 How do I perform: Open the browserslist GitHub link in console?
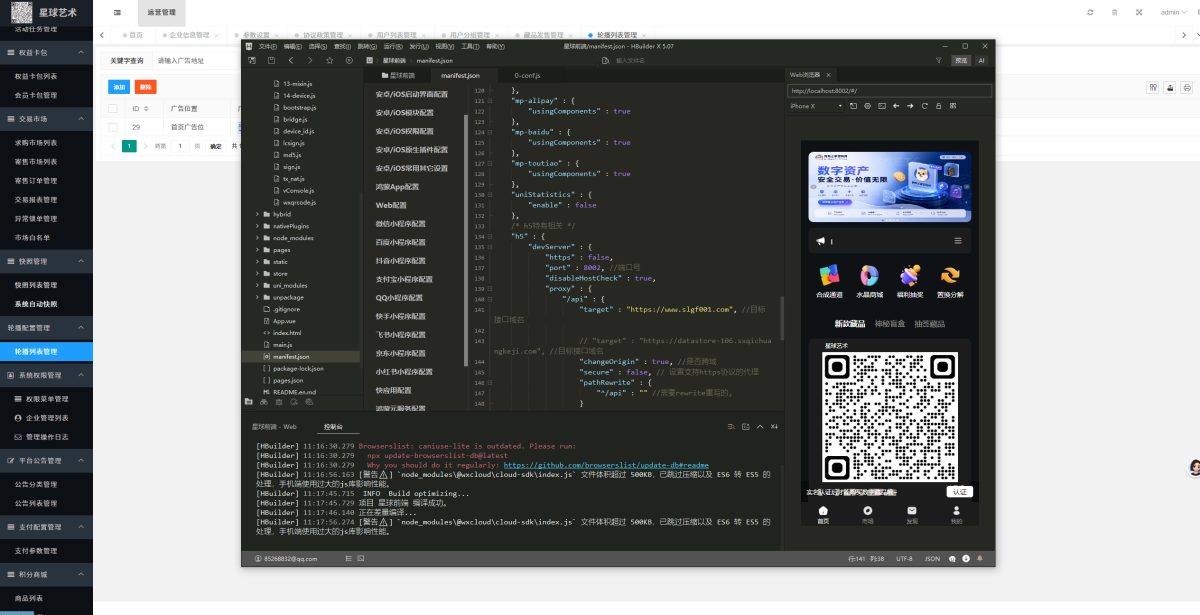pyautogui.click(x=606, y=465)
